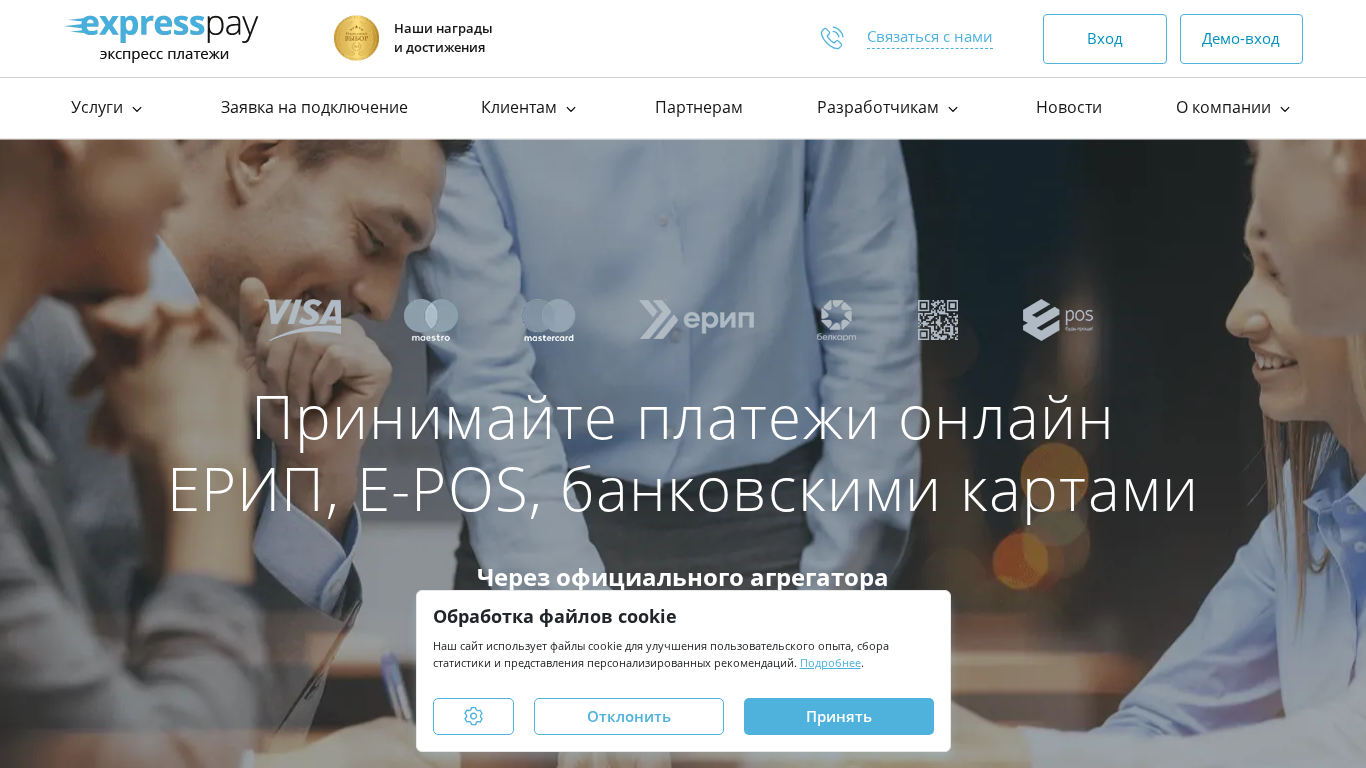This screenshot has width=1366, height=768.
Task: Click the Visa logo
Action: 303,320
